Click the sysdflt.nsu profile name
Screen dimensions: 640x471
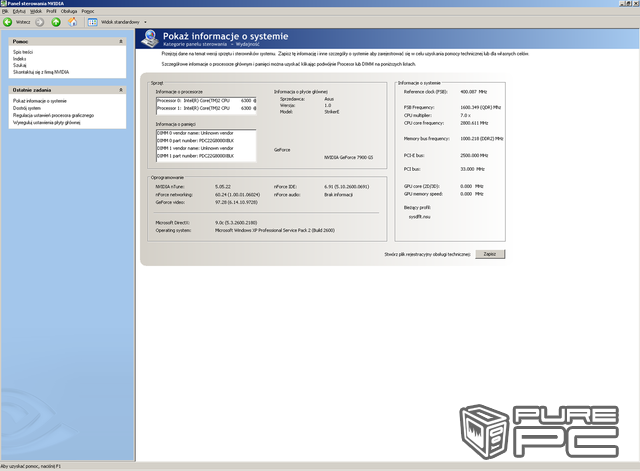click(420, 217)
